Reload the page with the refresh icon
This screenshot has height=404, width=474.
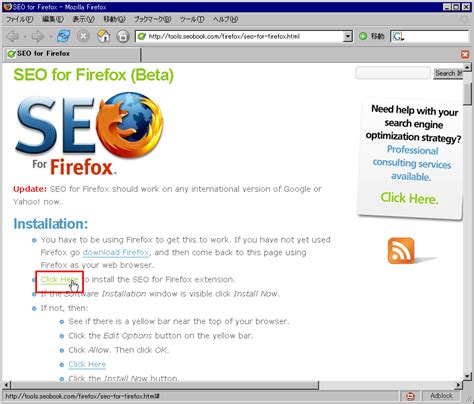pos(63,36)
